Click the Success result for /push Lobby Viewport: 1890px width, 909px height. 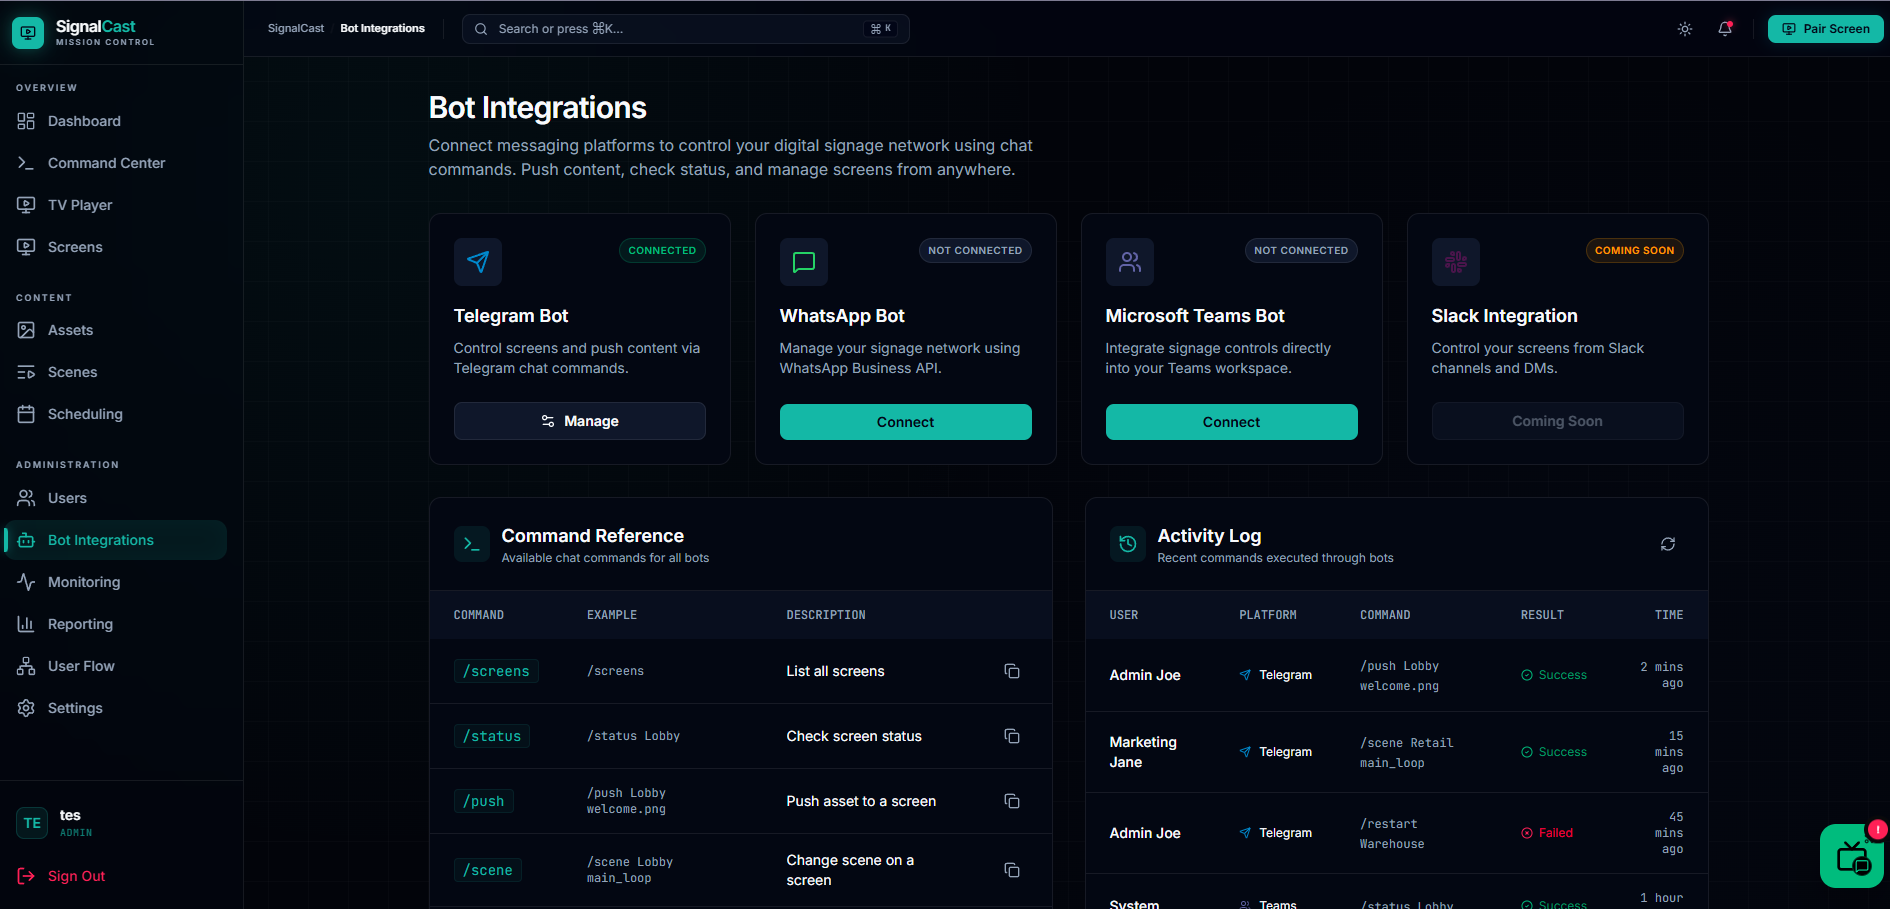(1554, 675)
